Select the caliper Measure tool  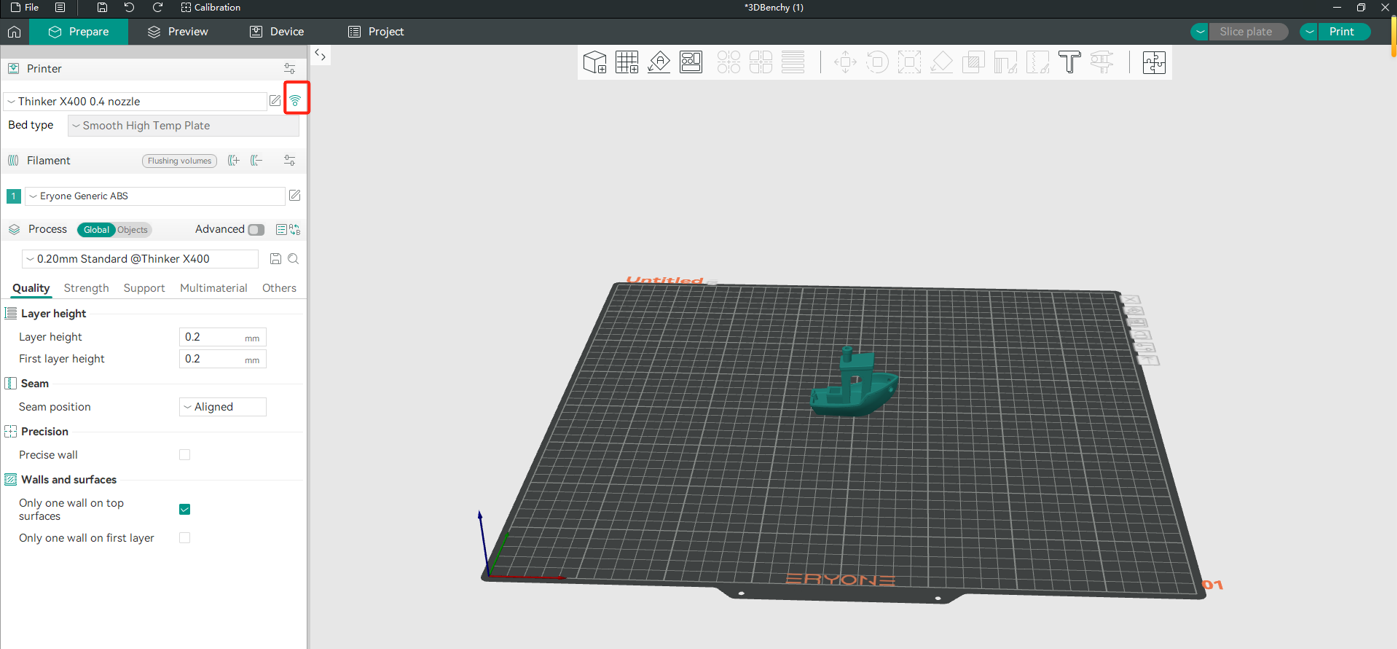[x=1101, y=62]
